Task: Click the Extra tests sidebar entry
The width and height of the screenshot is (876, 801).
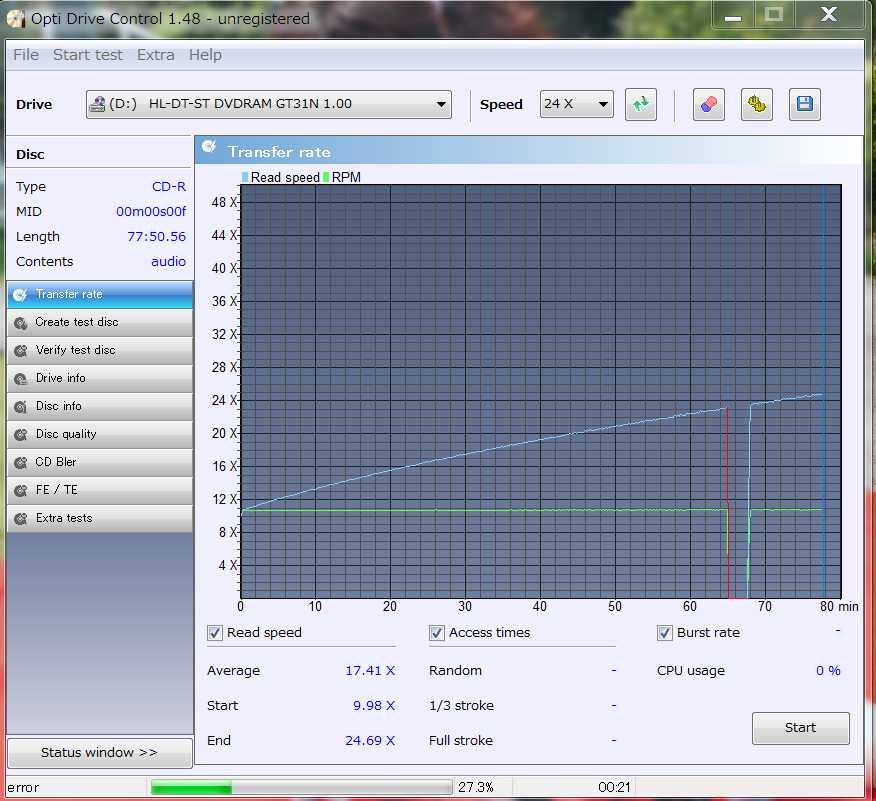Action: coord(99,518)
